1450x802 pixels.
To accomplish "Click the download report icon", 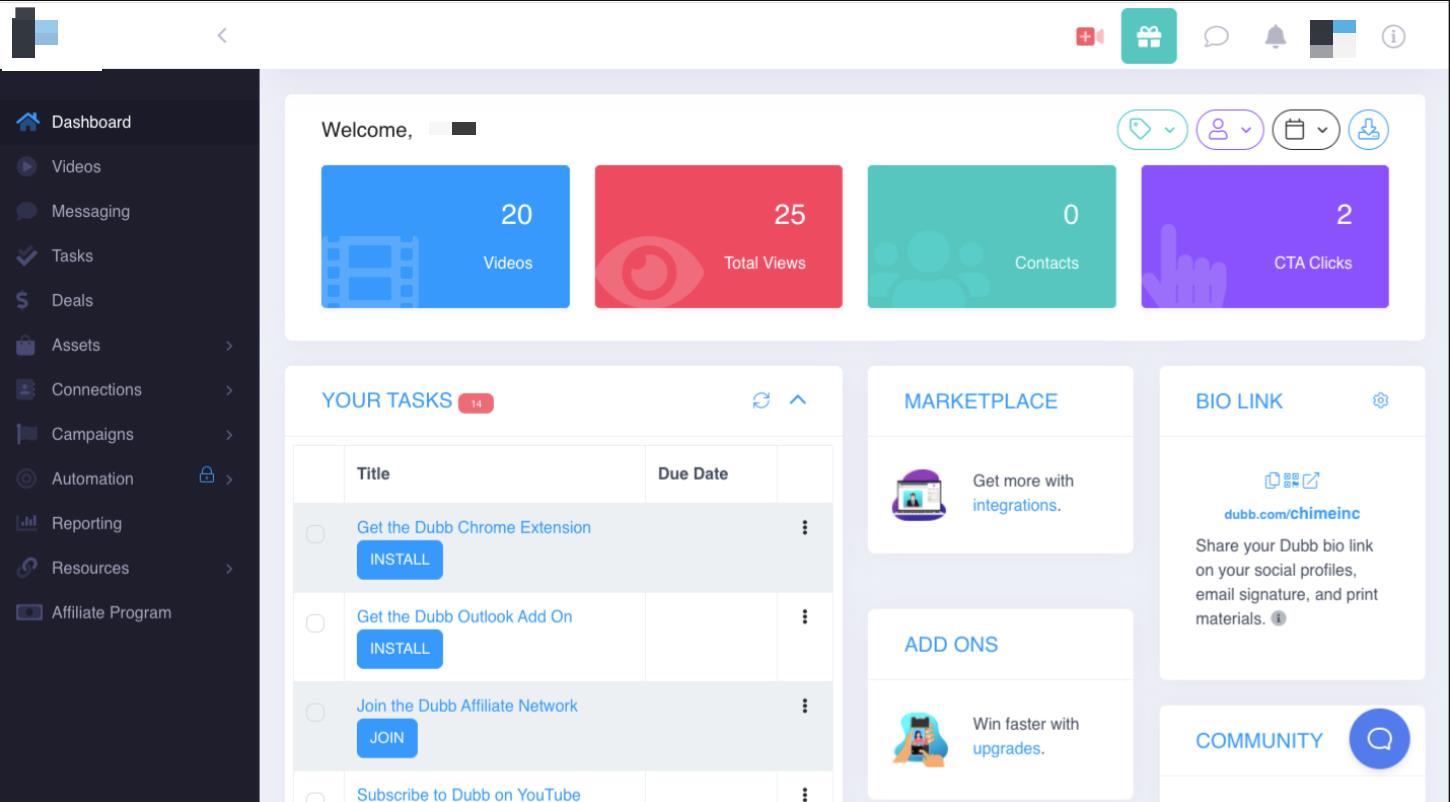I will (x=1368, y=130).
